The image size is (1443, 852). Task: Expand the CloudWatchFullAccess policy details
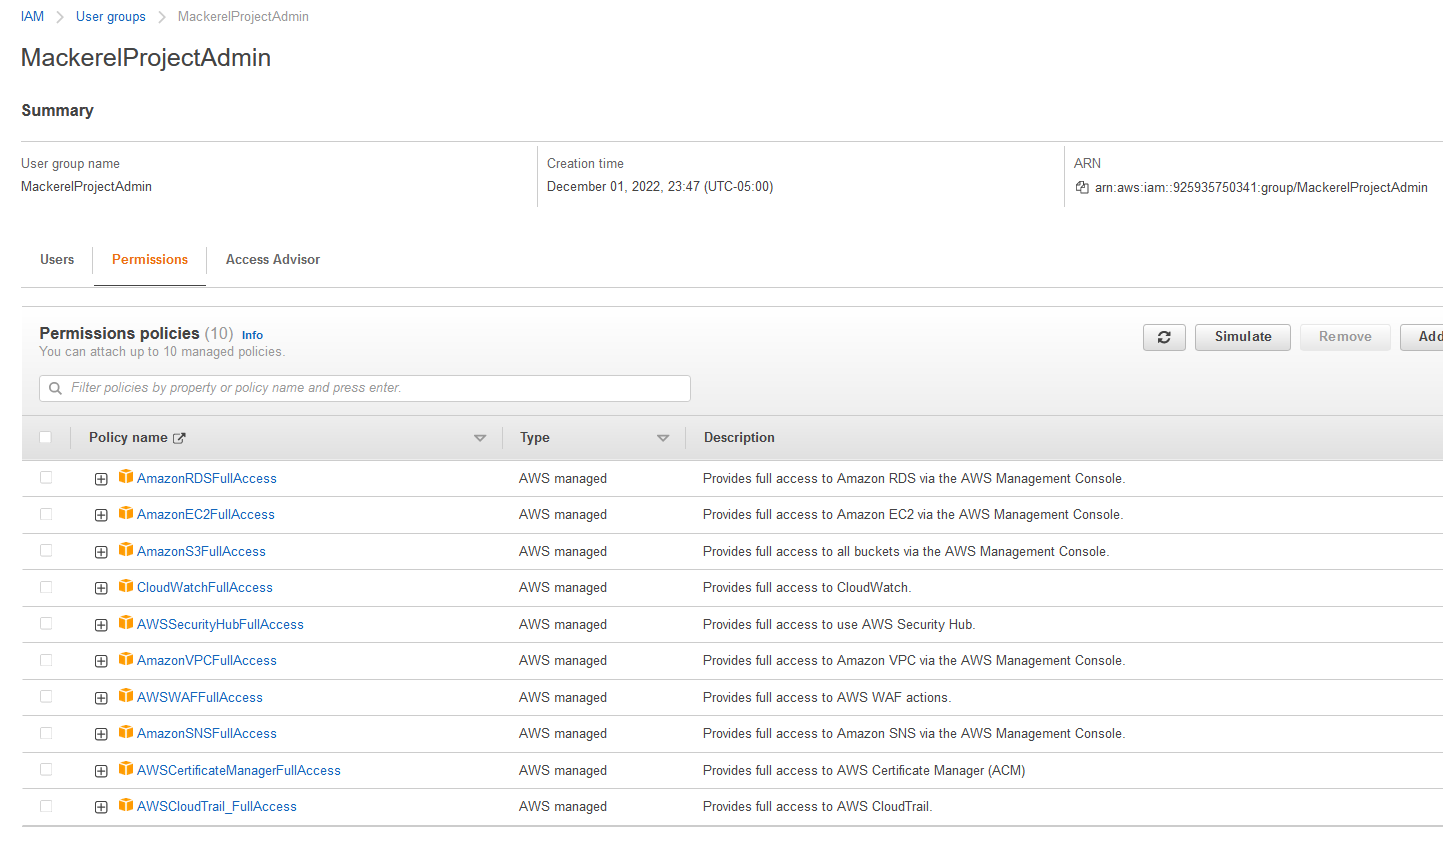click(x=101, y=588)
